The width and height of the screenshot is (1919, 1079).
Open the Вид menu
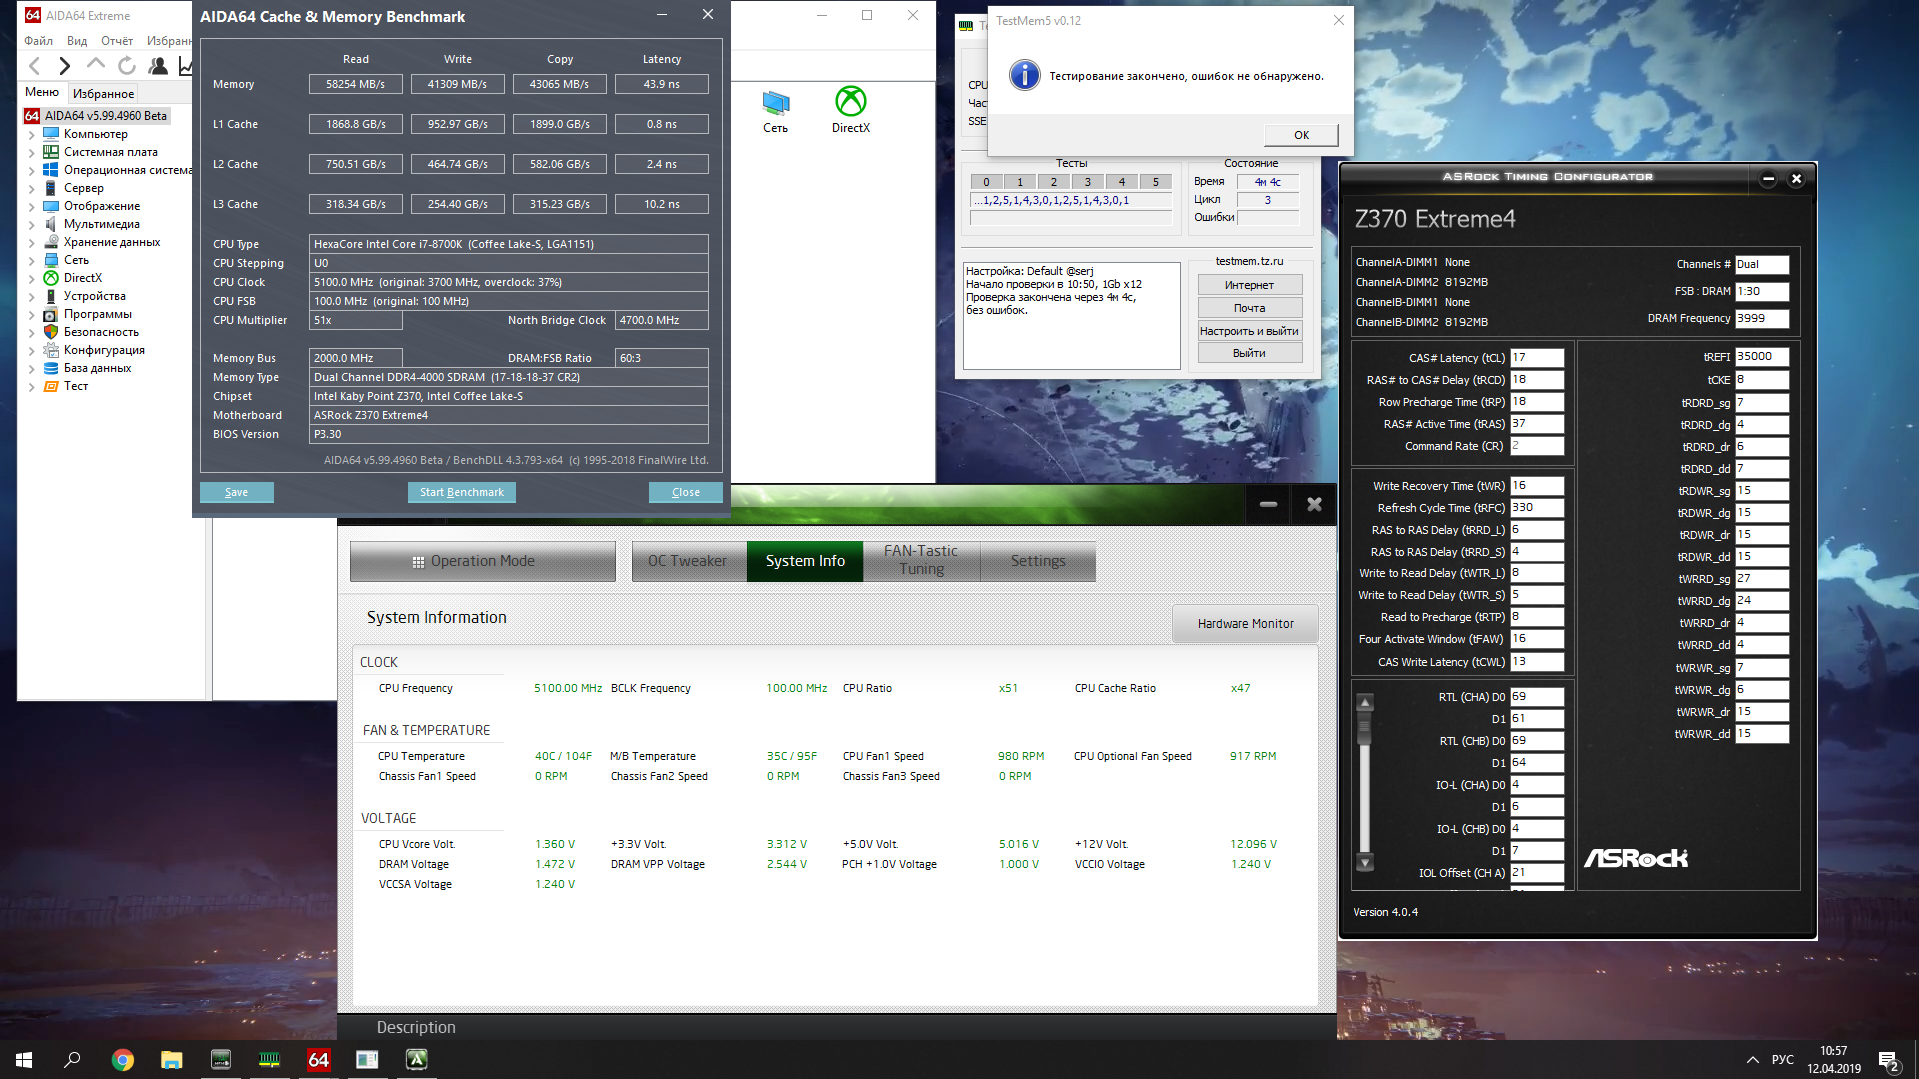[x=77, y=41]
